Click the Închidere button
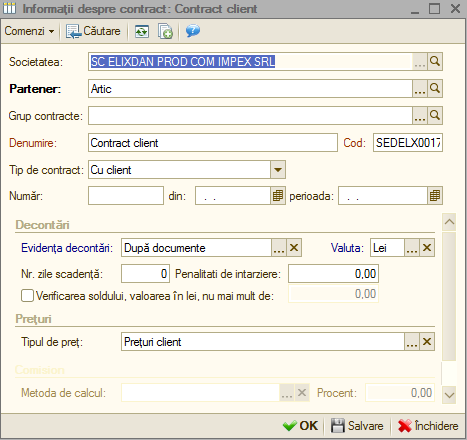 tap(428, 426)
